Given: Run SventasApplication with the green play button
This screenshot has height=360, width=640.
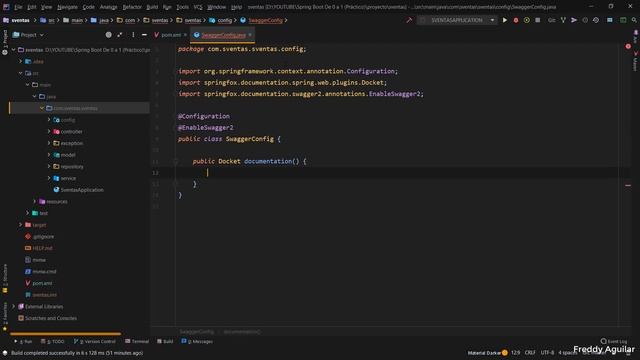Looking at the screenshot, I should (x=505, y=20).
